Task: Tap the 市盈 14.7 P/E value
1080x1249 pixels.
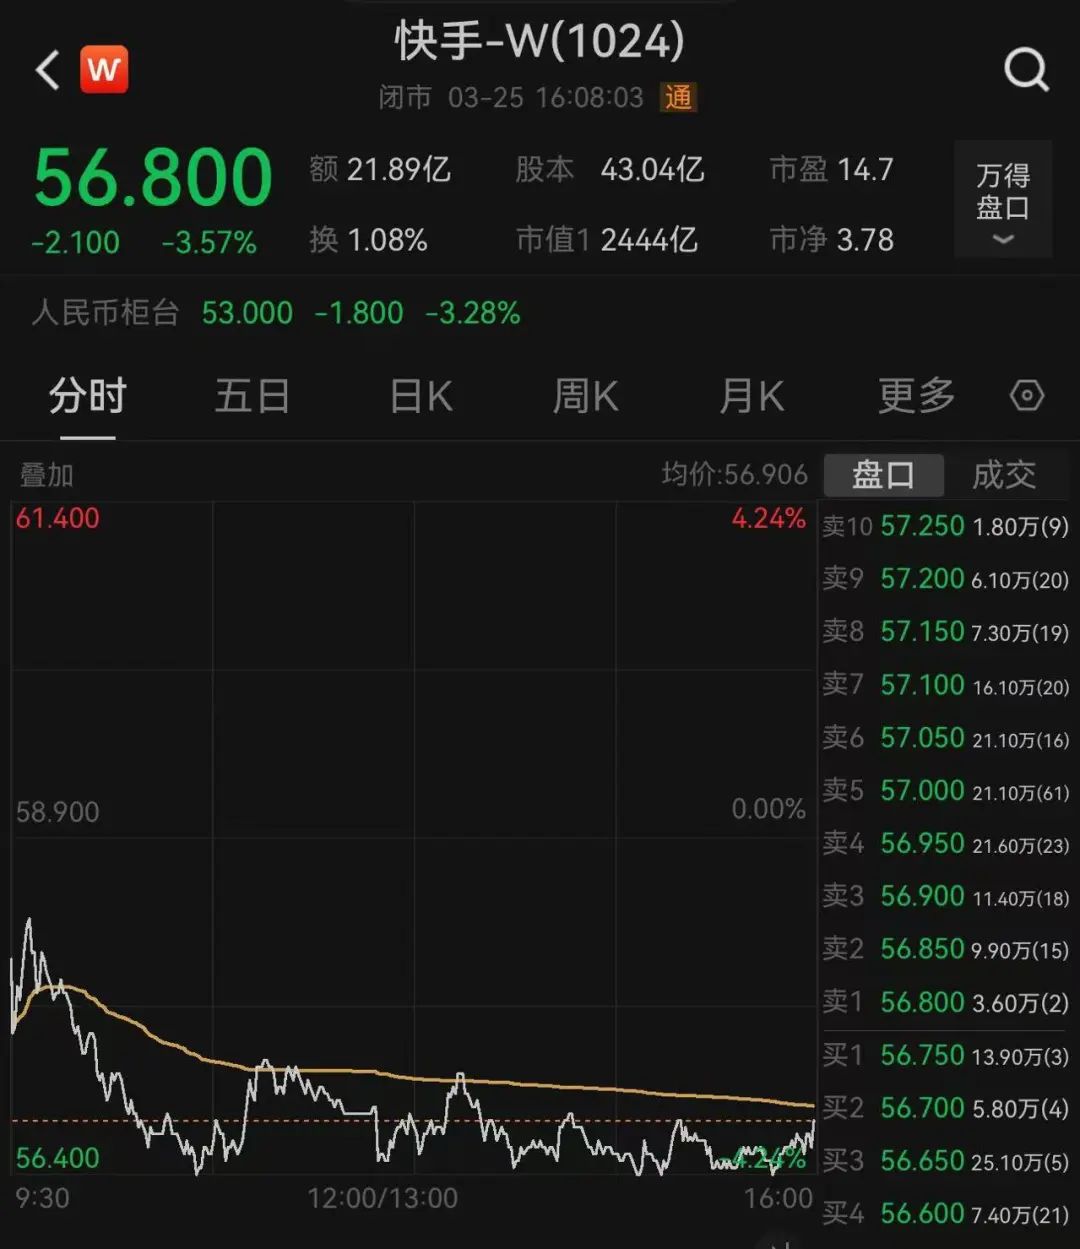Action: 832,170
